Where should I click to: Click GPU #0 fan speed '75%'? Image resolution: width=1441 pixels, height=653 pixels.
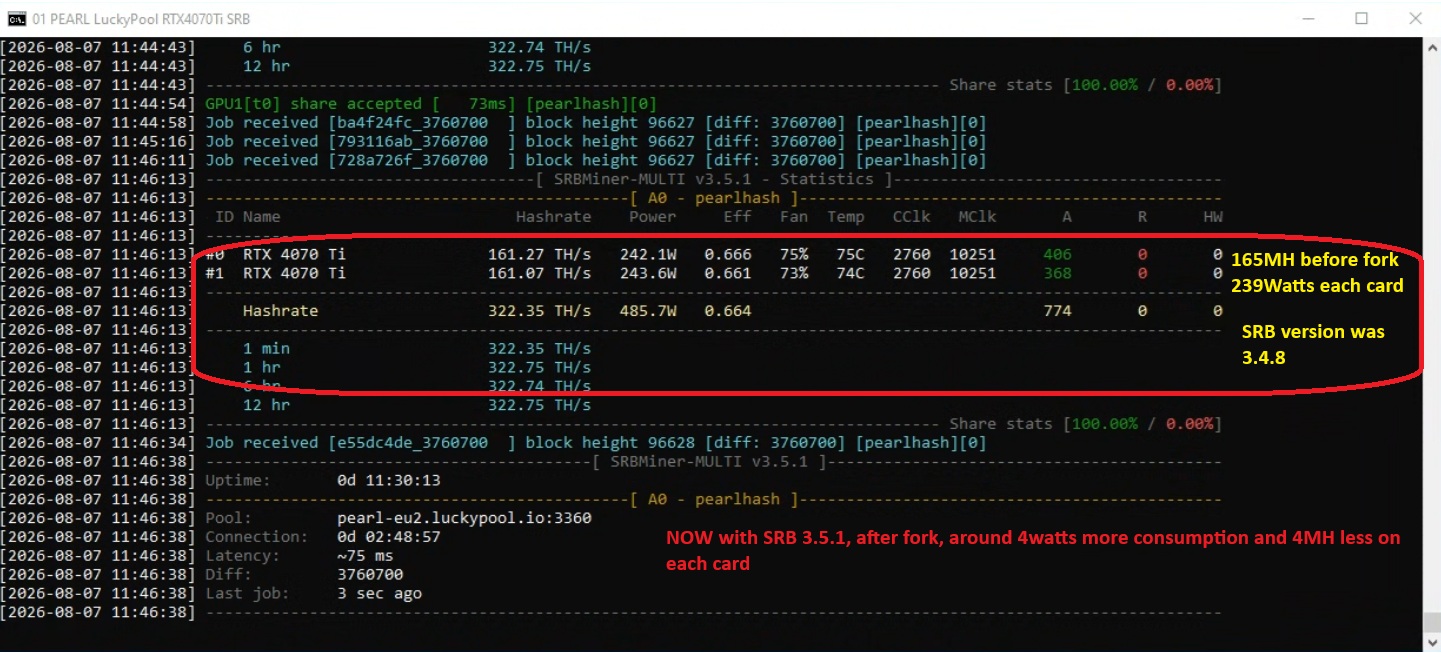pyautogui.click(x=794, y=255)
